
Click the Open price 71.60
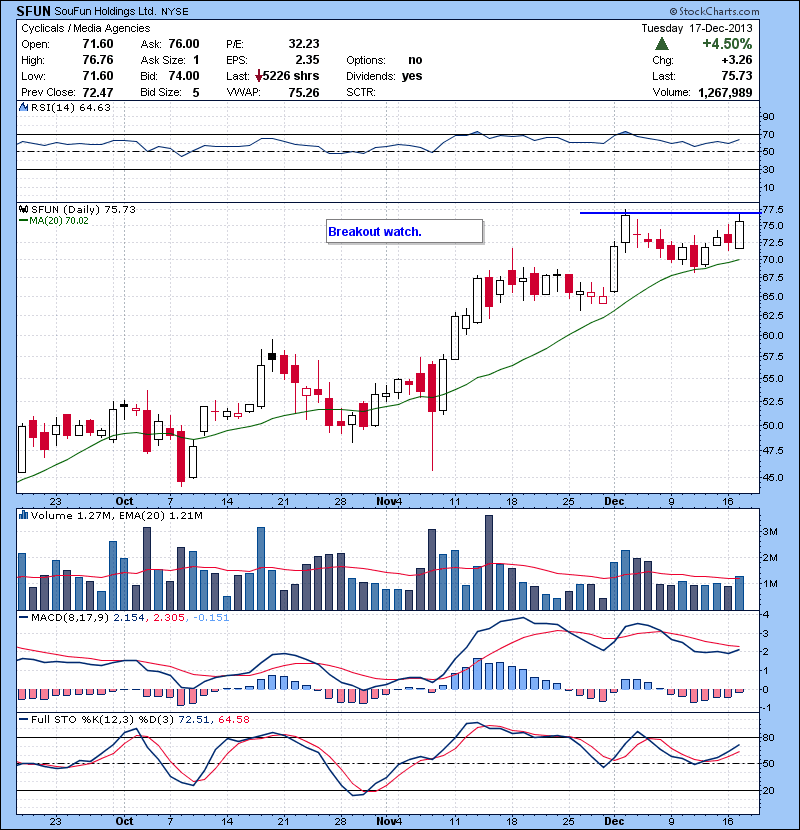click(x=98, y=44)
